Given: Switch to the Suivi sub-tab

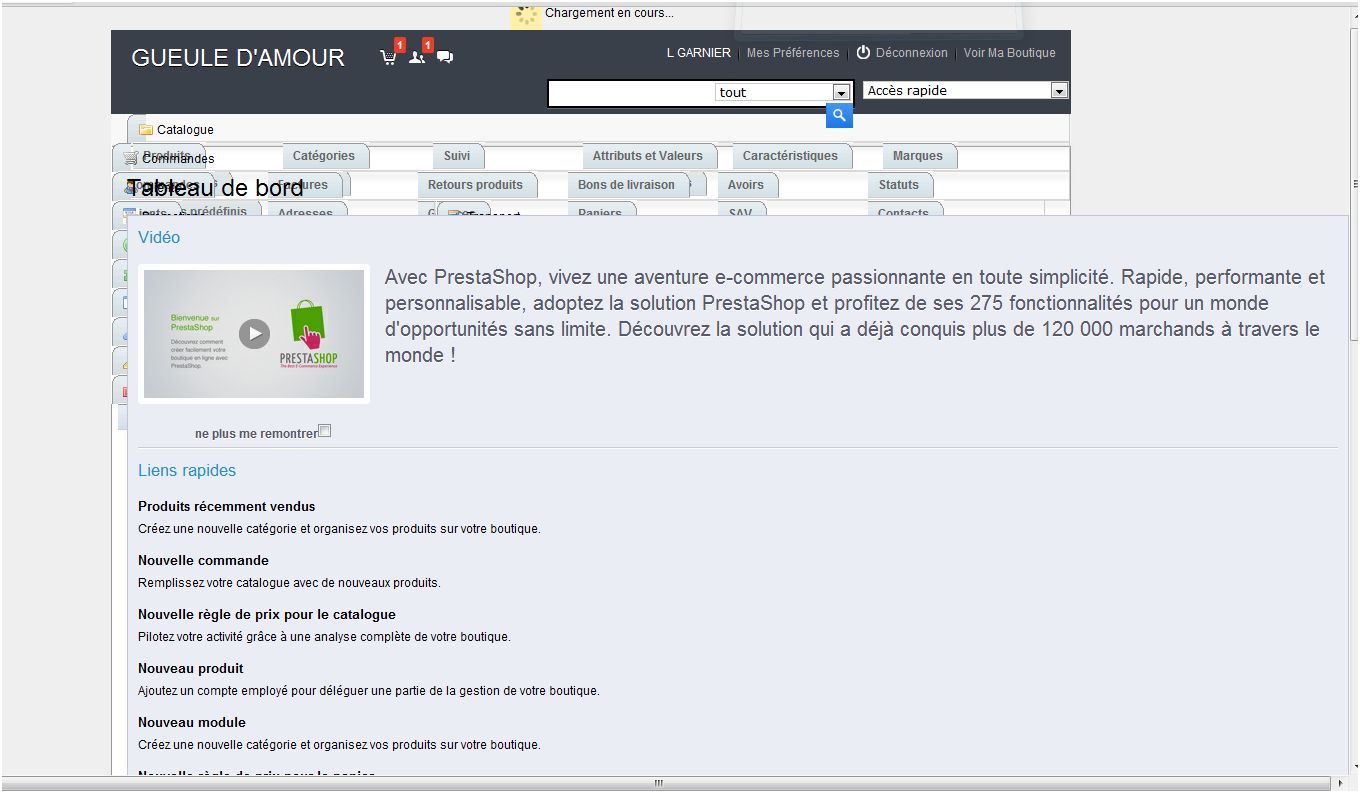Looking at the screenshot, I should click(x=457, y=156).
